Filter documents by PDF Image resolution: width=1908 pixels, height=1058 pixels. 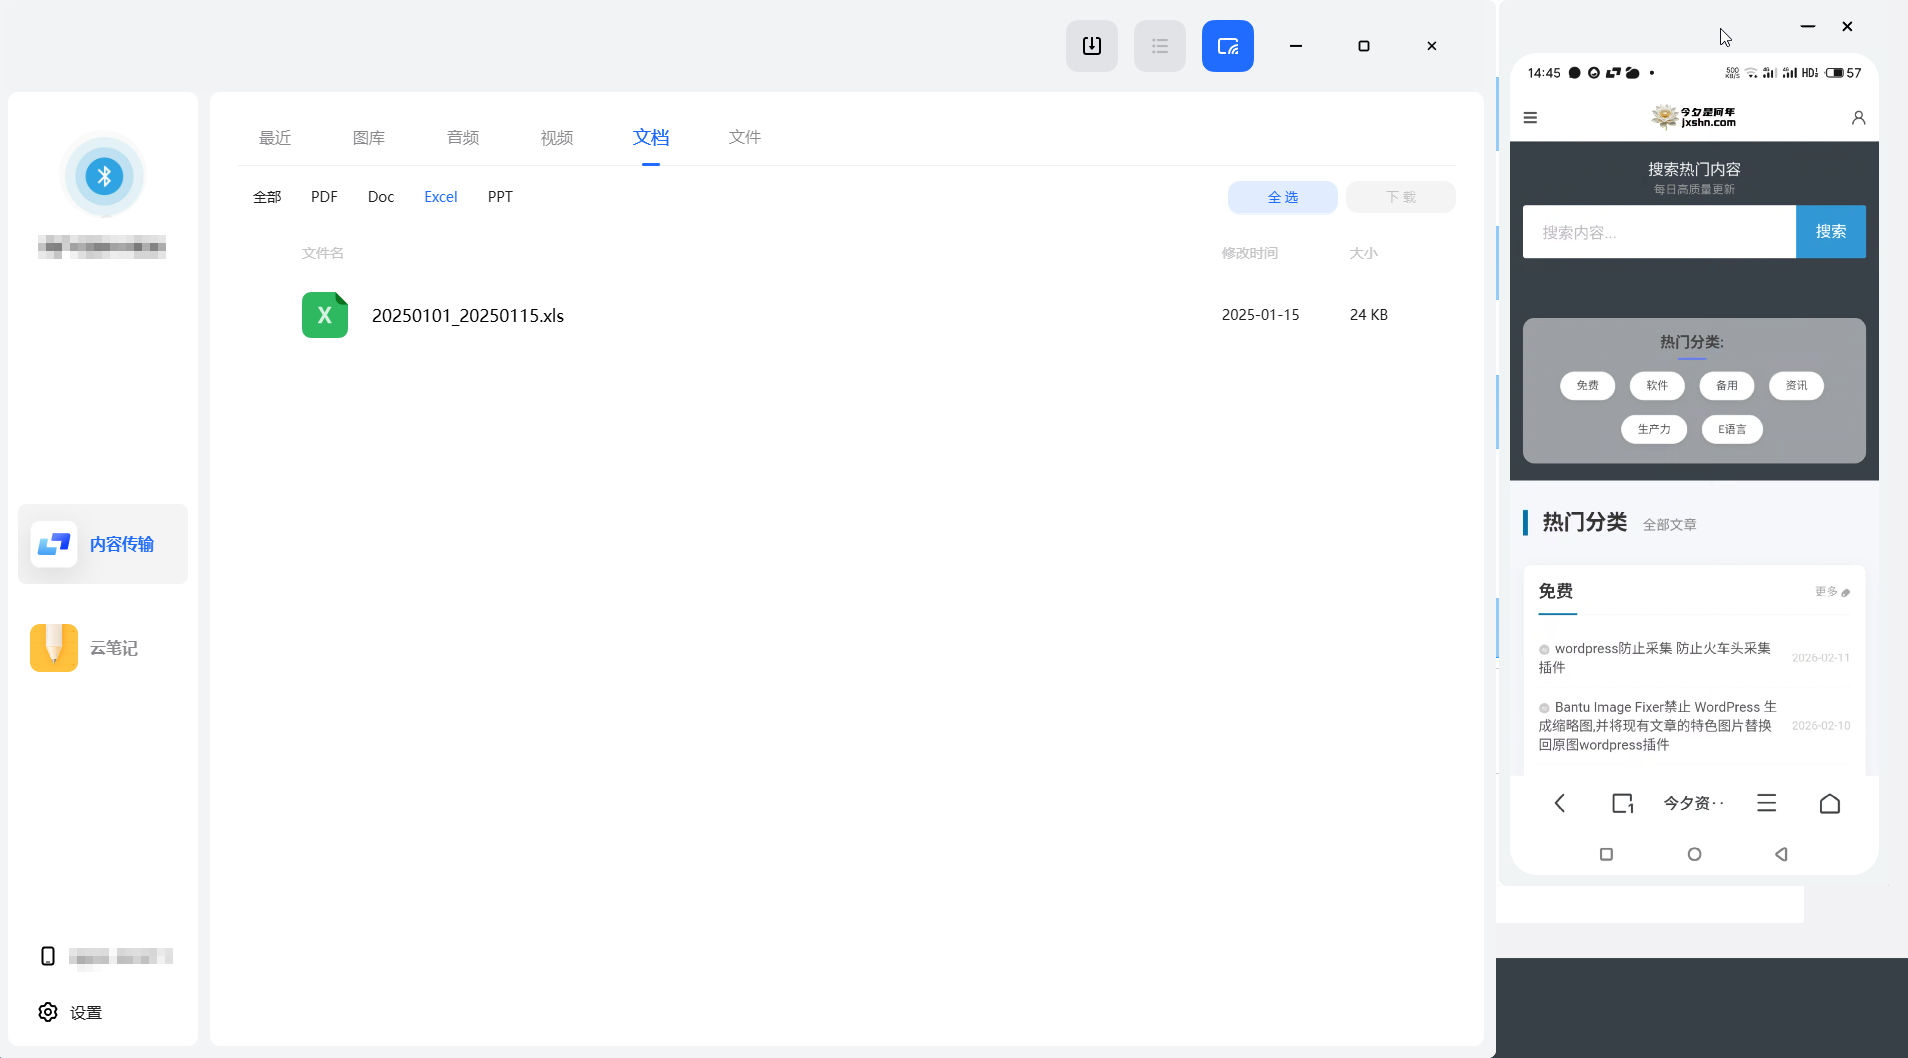click(324, 197)
